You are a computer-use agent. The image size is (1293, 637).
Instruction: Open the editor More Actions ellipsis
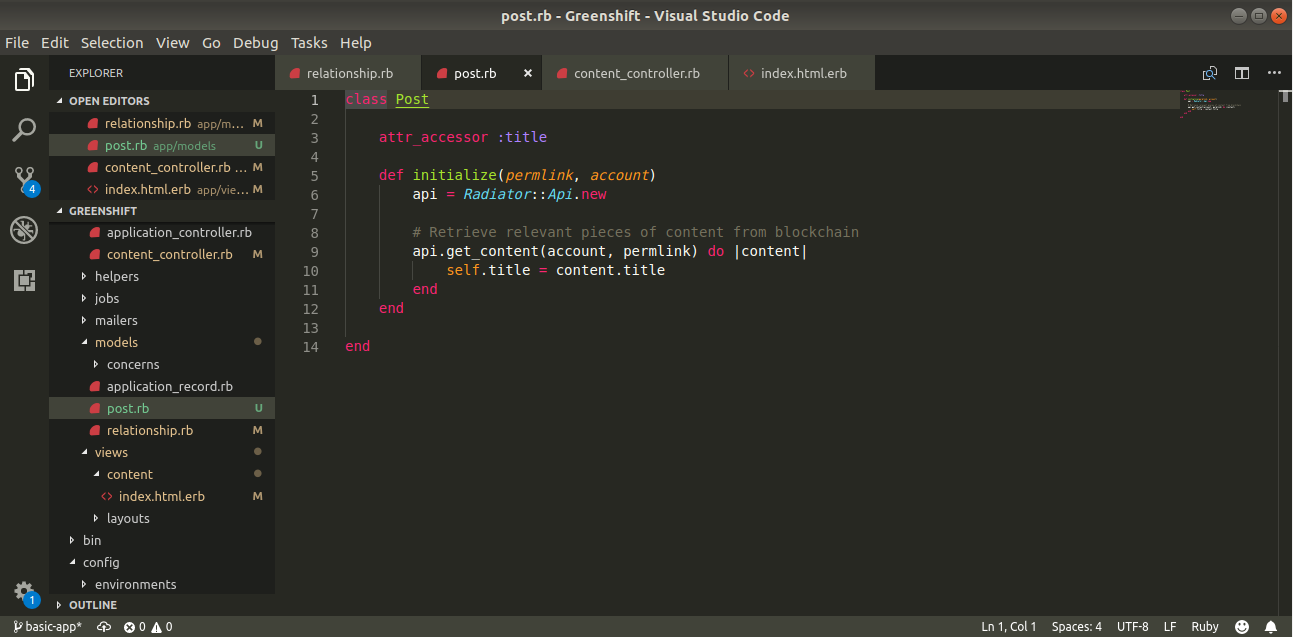1274,73
